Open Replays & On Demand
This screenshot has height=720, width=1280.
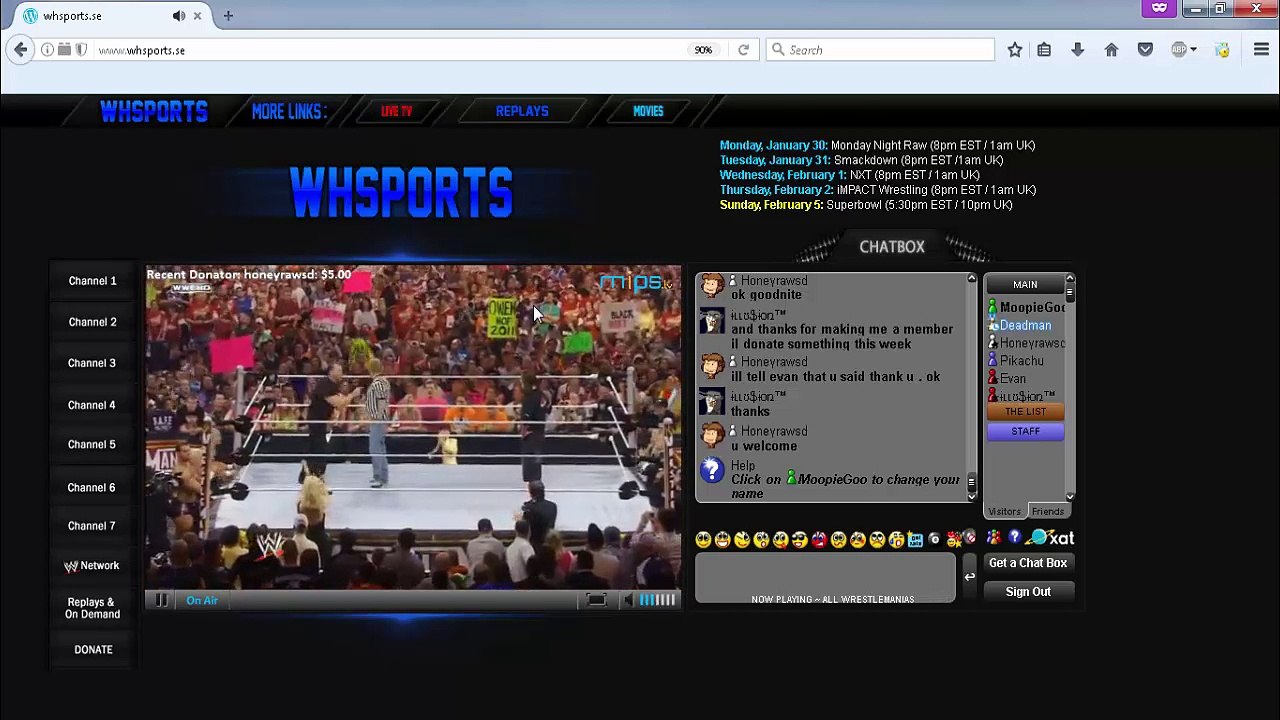(92, 608)
